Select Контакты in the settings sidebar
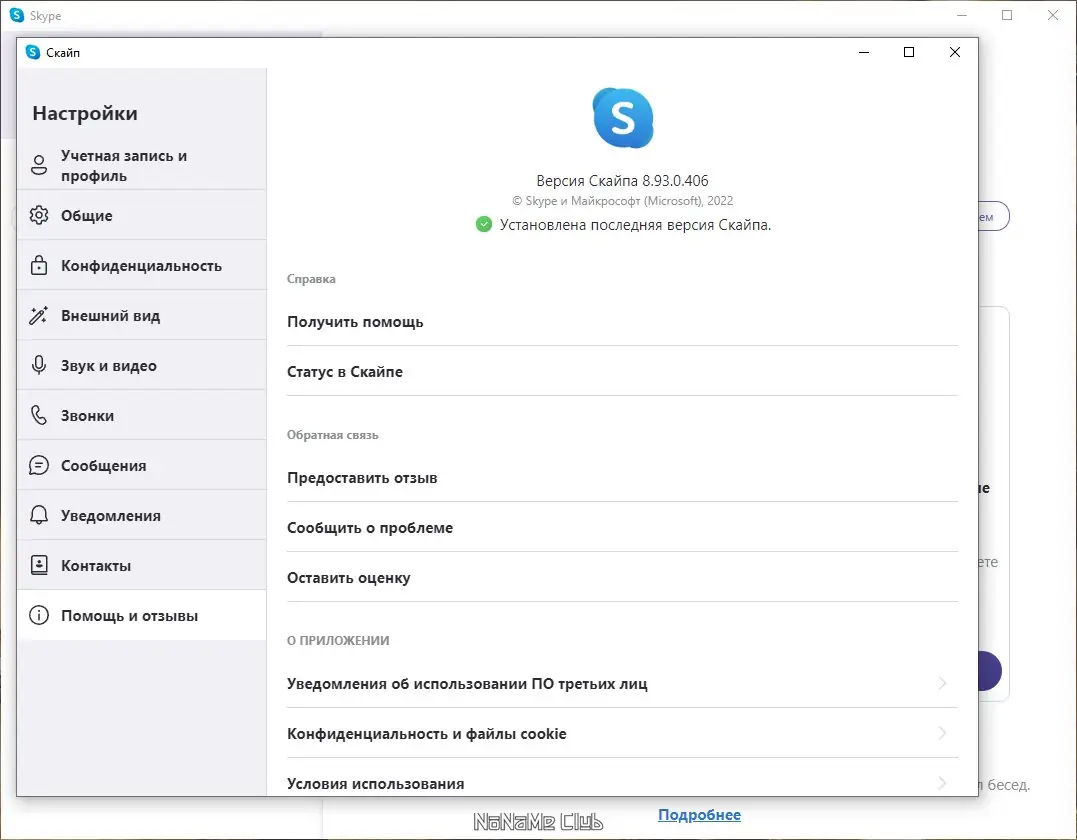 pos(141,565)
